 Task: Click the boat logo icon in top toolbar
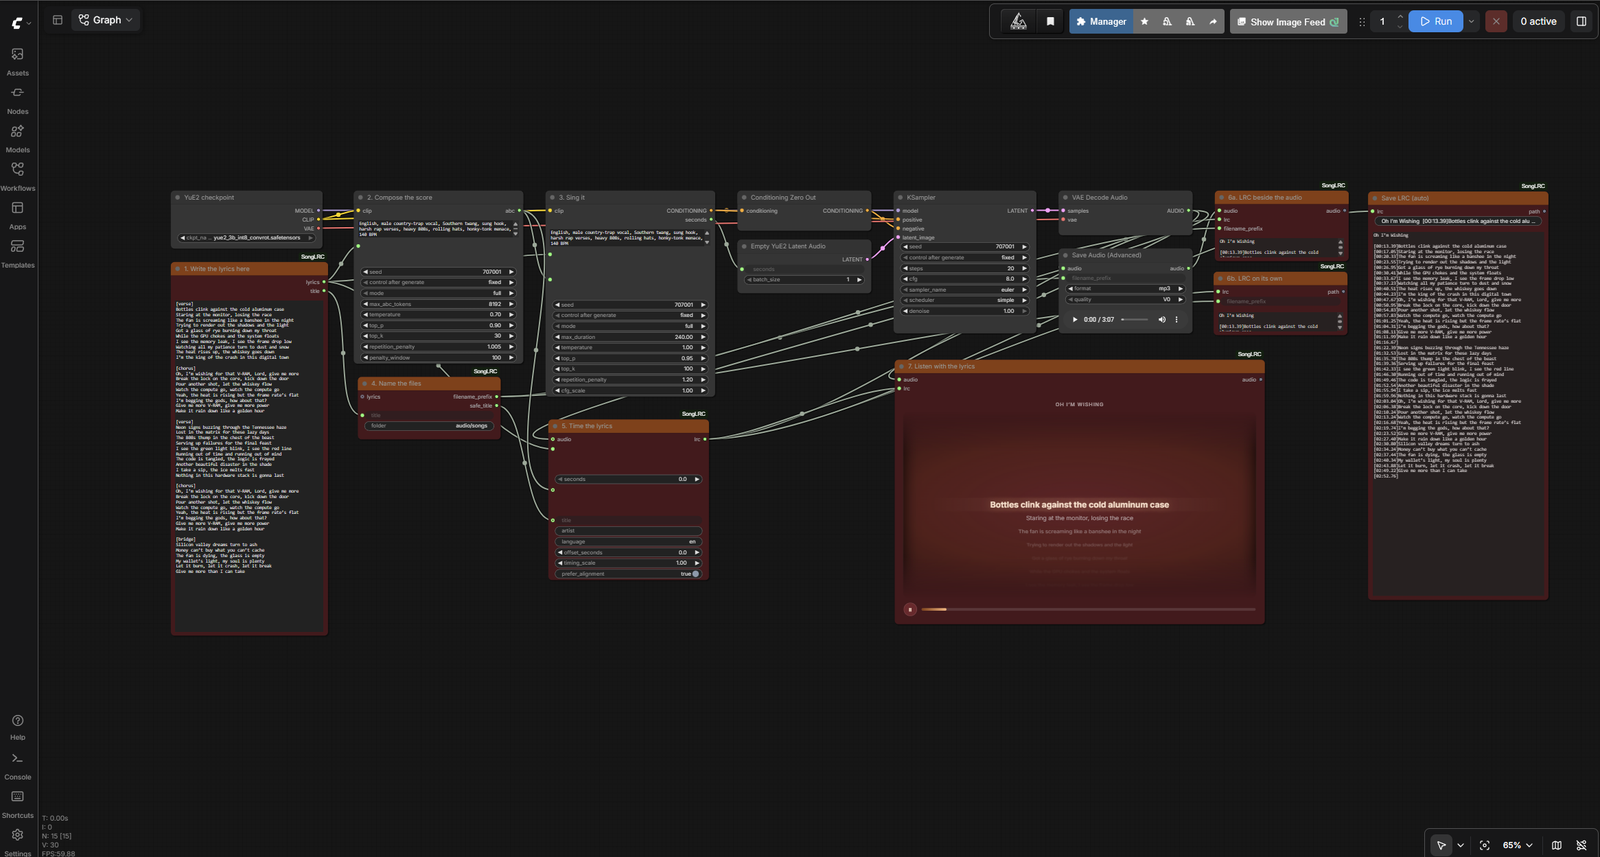point(1018,21)
